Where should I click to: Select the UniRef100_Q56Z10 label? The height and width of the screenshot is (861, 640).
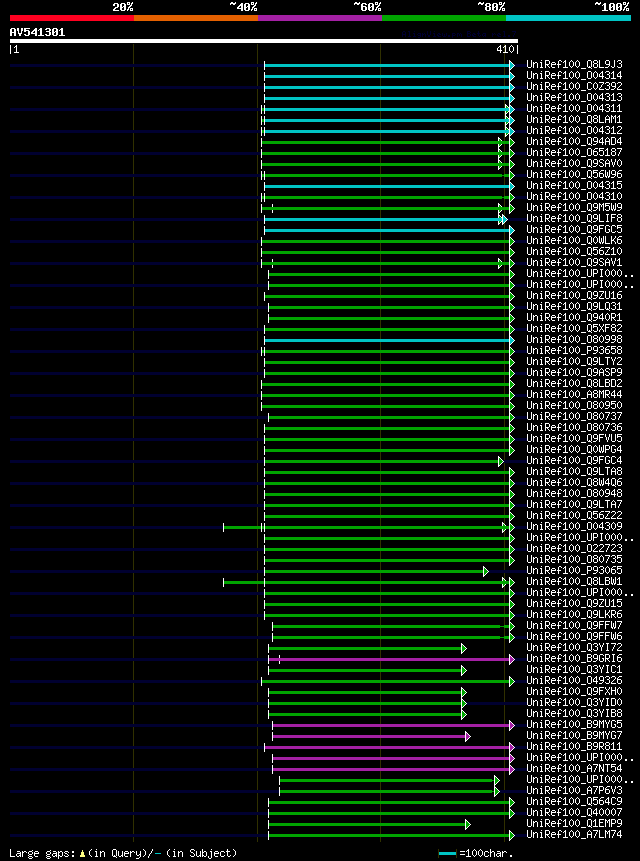tap(574, 251)
